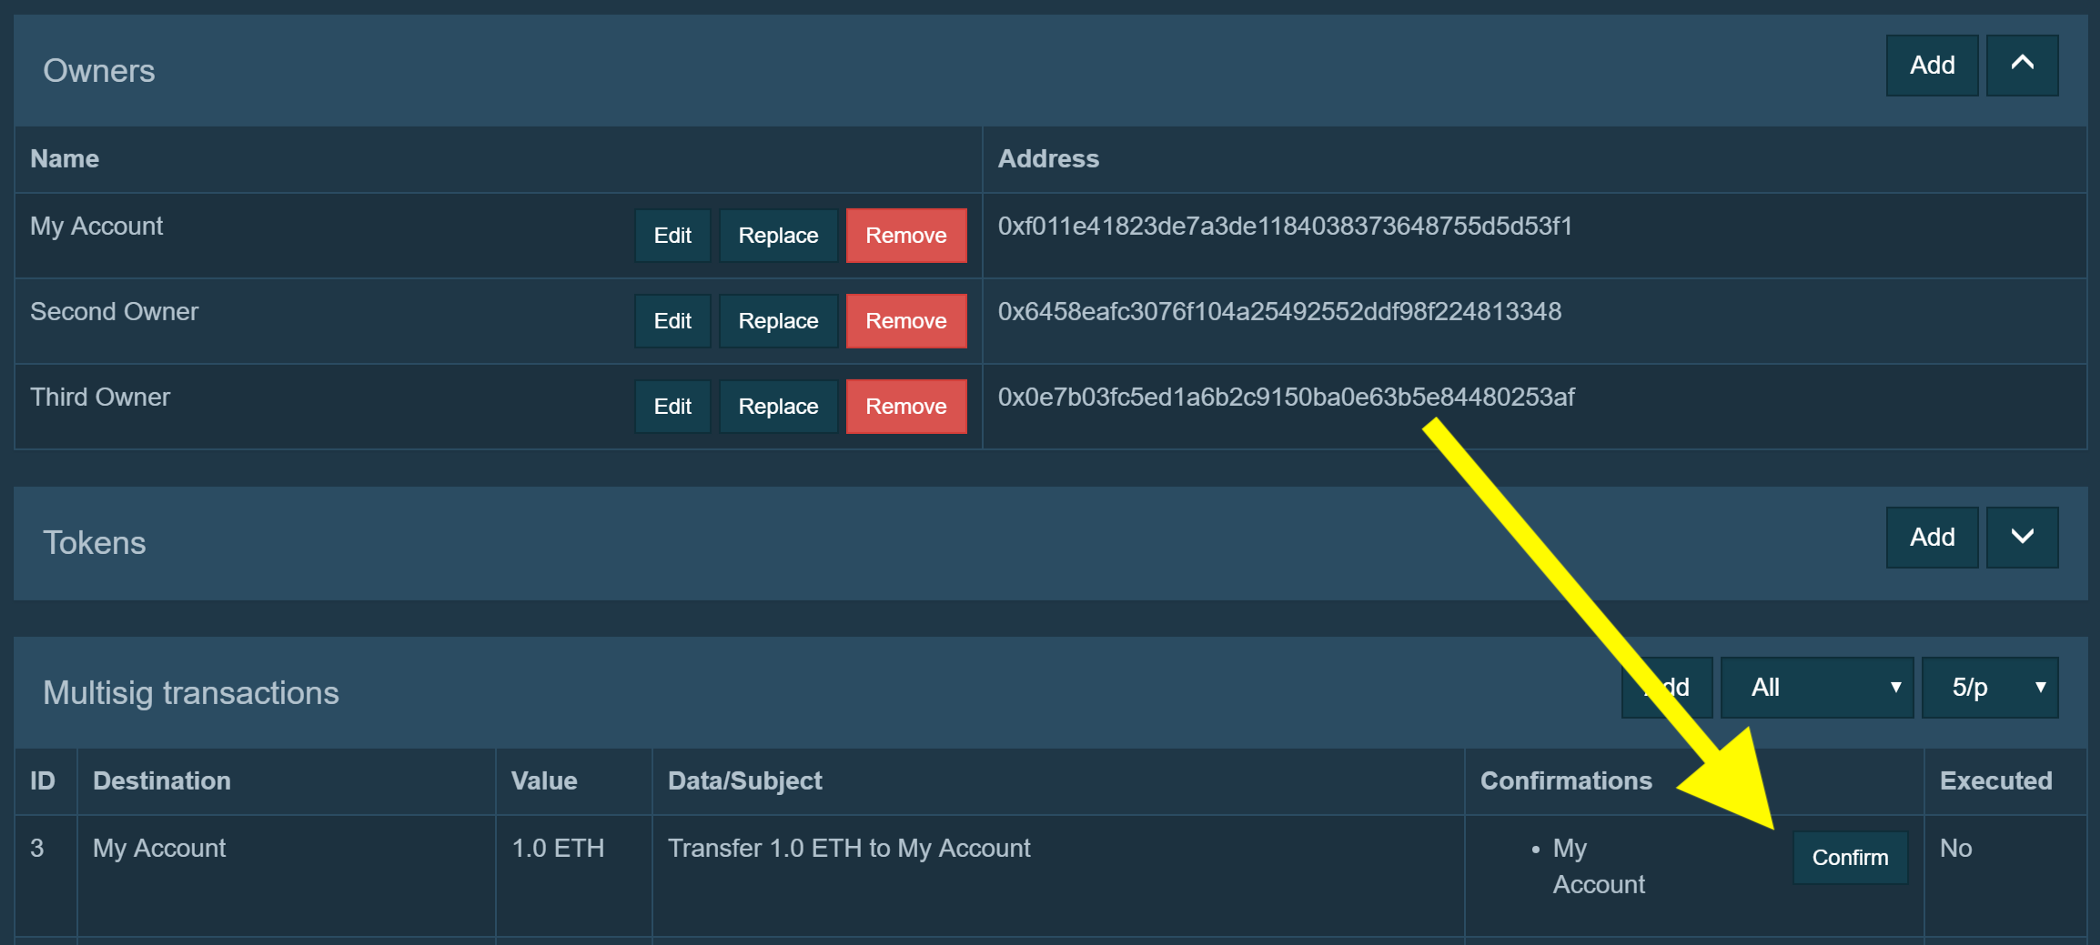Viewport: 2100px width, 945px height.
Task: Open the 5/p page size dropdown
Action: 1989,687
